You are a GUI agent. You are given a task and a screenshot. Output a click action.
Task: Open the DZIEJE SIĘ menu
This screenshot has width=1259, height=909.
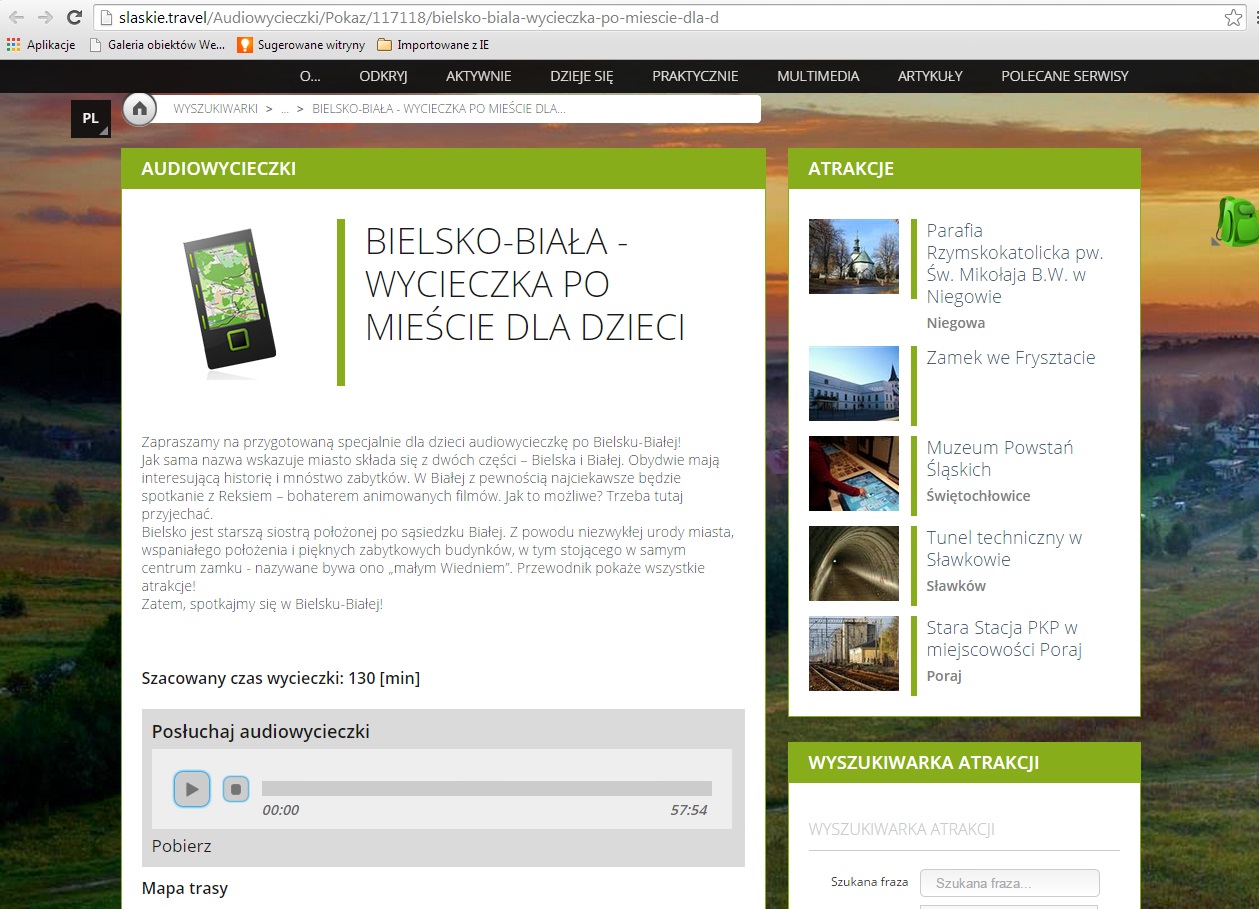click(582, 76)
